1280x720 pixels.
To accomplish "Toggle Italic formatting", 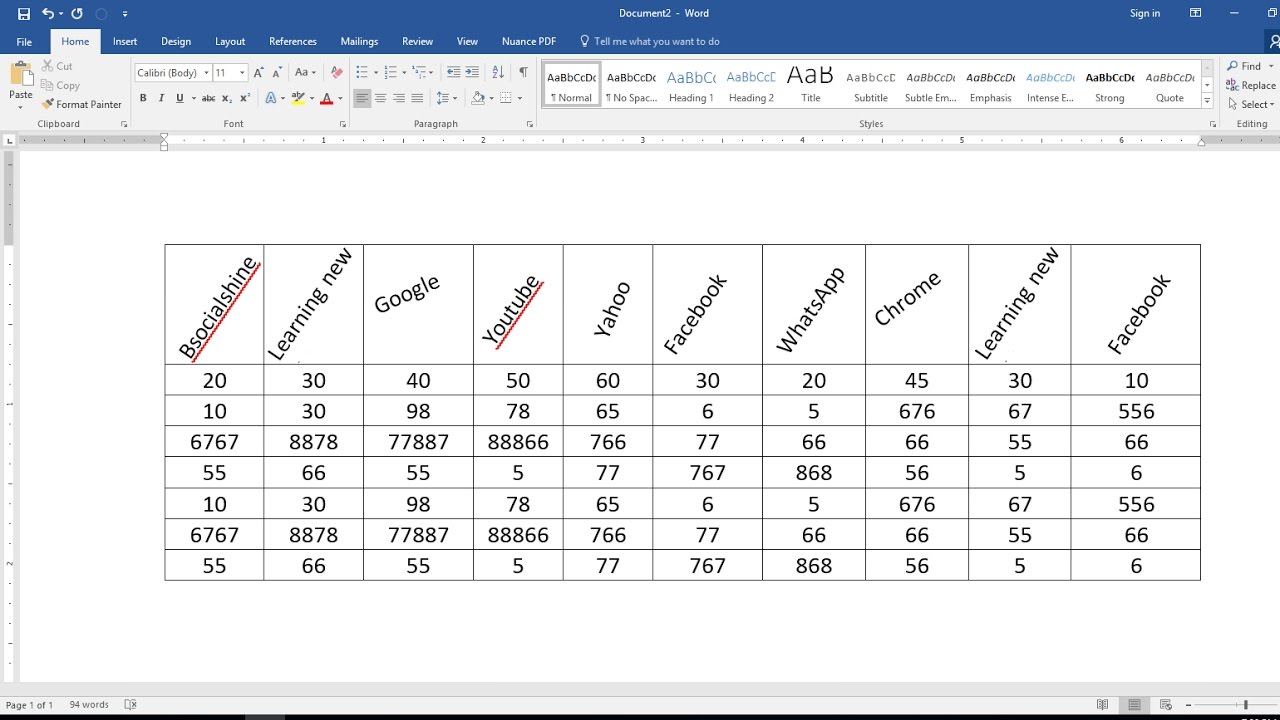I will [x=161, y=98].
